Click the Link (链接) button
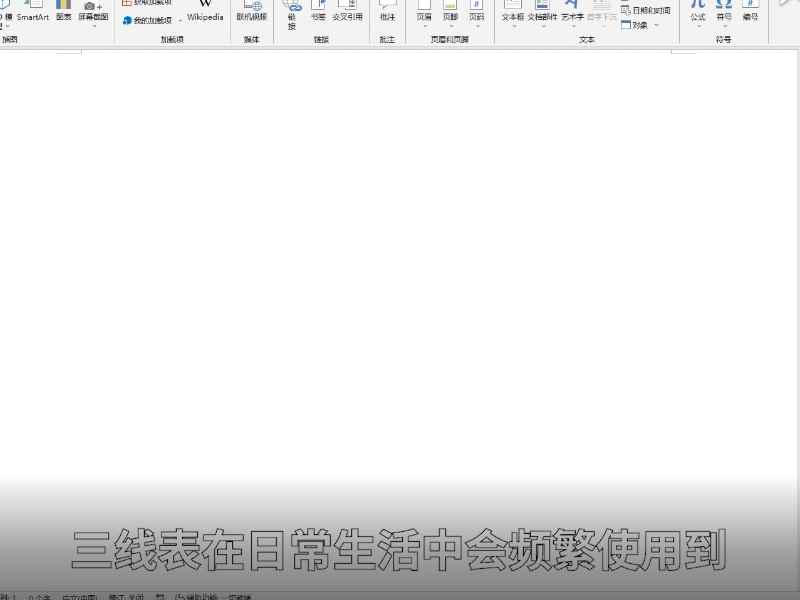This screenshot has width=800, height=600. (x=292, y=14)
